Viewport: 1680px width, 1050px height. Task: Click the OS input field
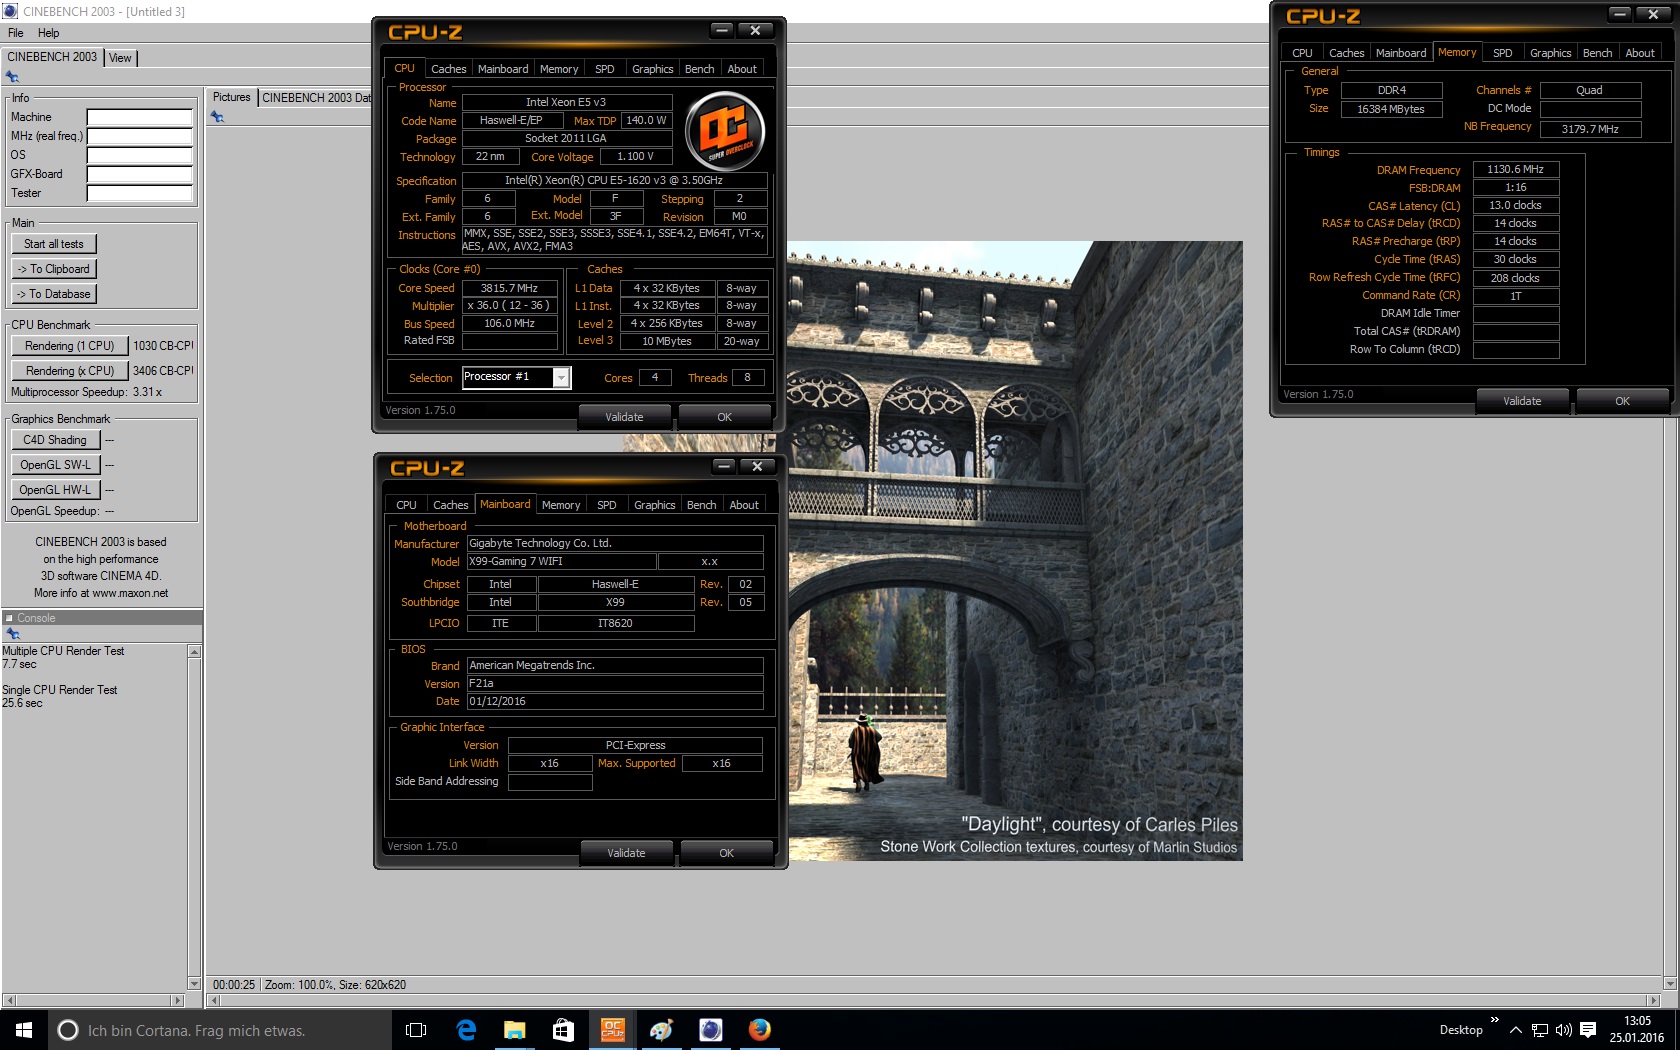(140, 155)
